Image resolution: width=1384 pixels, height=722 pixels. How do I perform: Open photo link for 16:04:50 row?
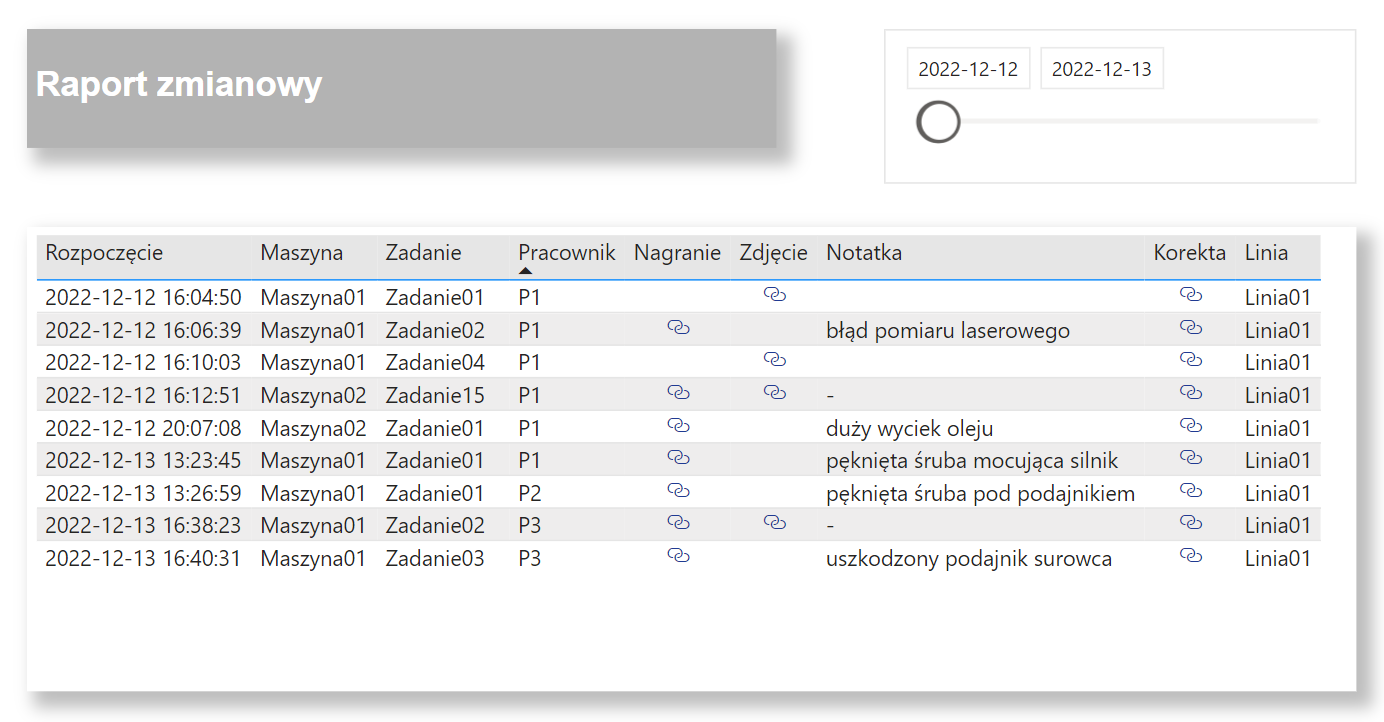pos(774,294)
